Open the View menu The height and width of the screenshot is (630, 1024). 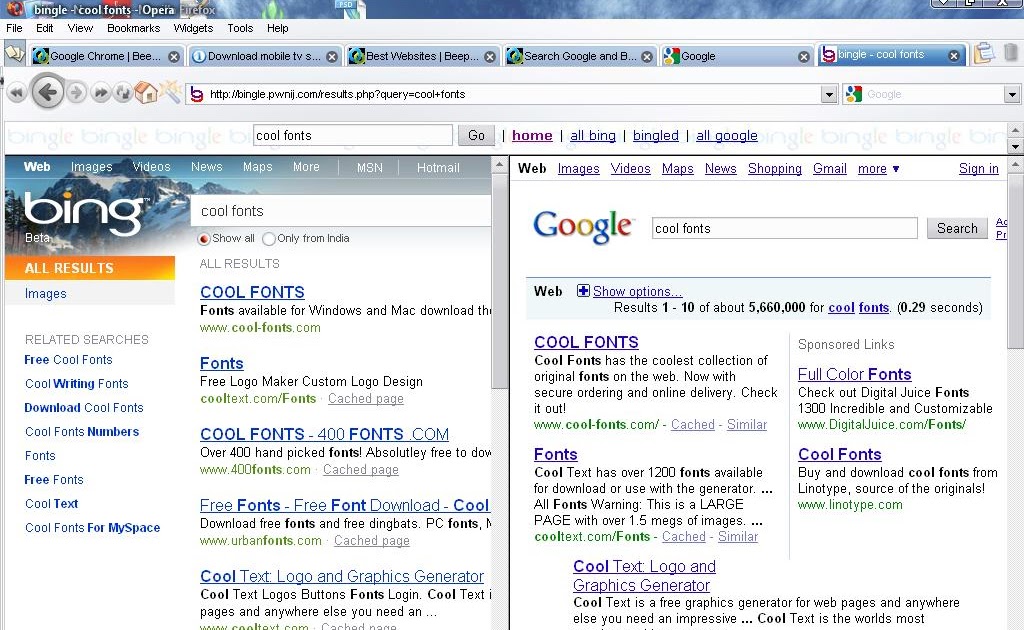pos(80,28)
